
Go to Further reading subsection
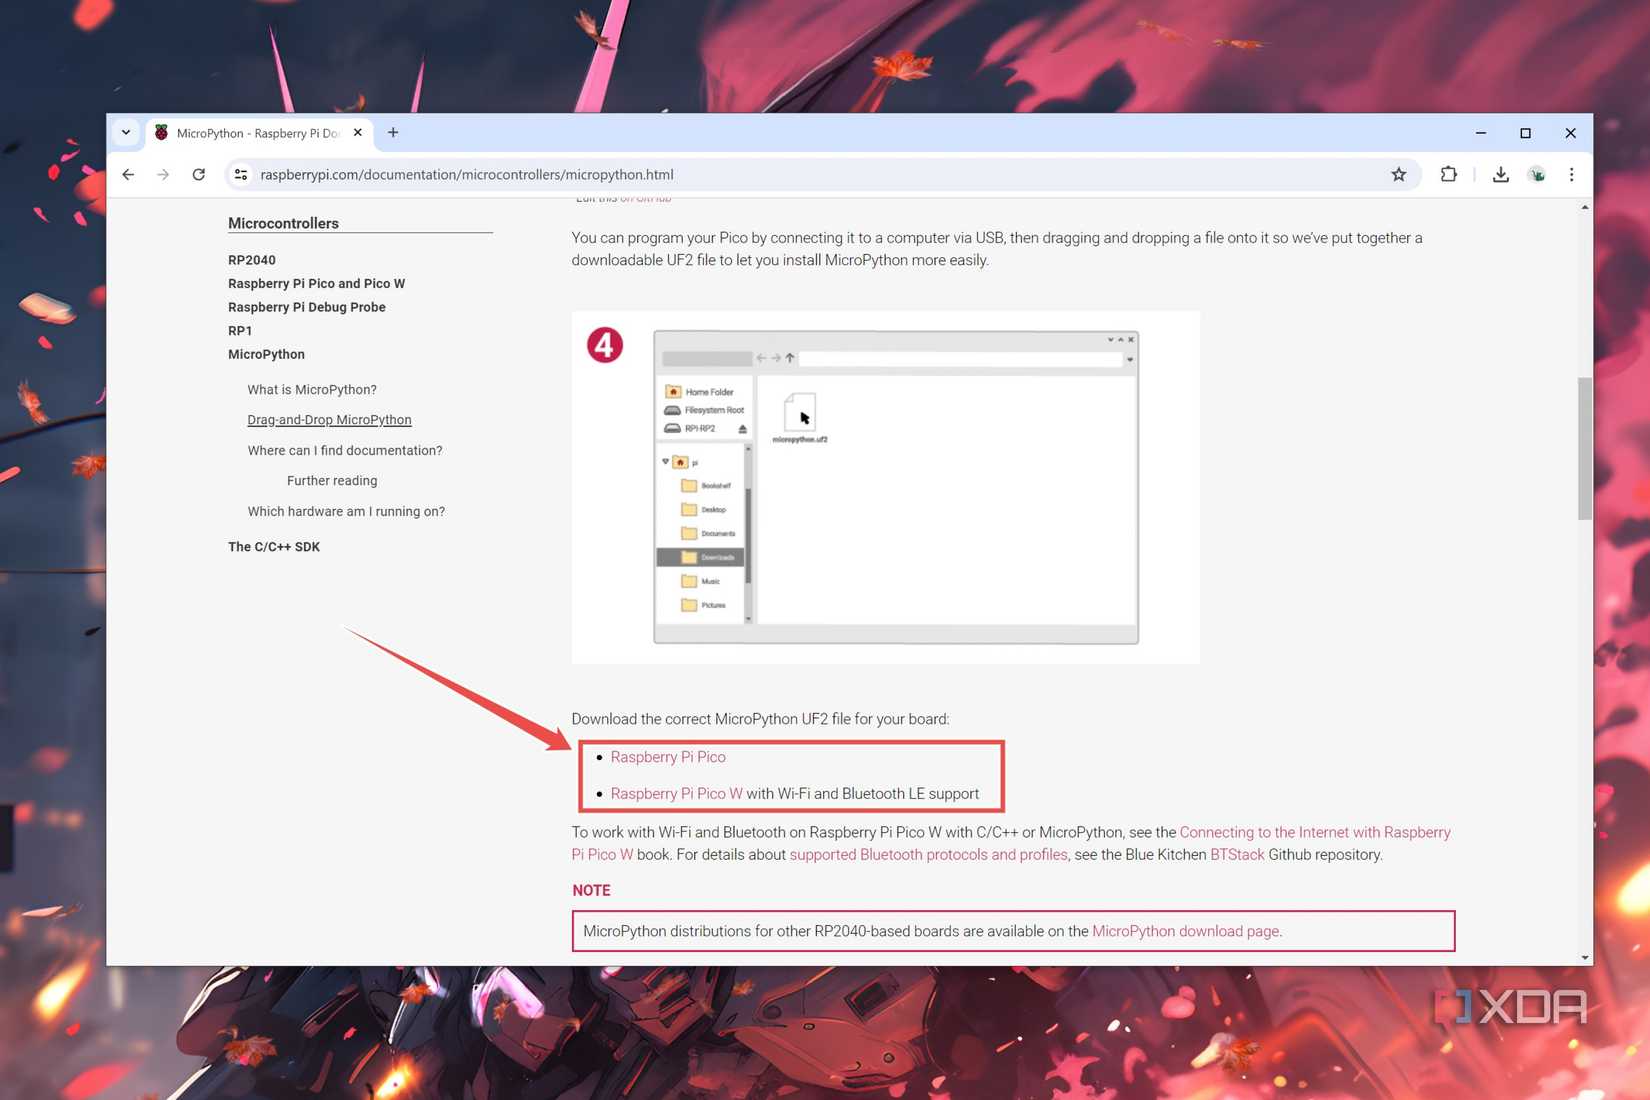coord(332,481)
